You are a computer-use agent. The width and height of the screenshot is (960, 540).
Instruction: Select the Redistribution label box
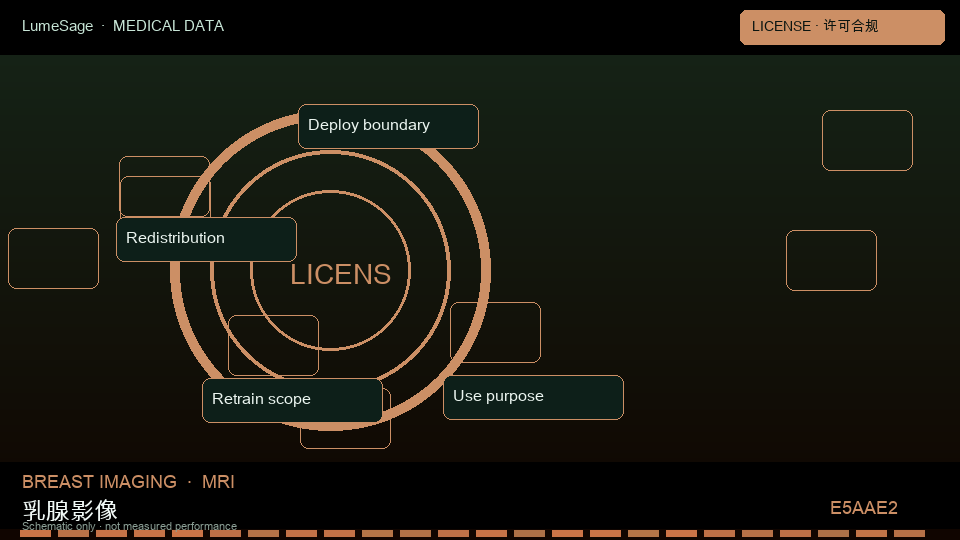(206, 239)
